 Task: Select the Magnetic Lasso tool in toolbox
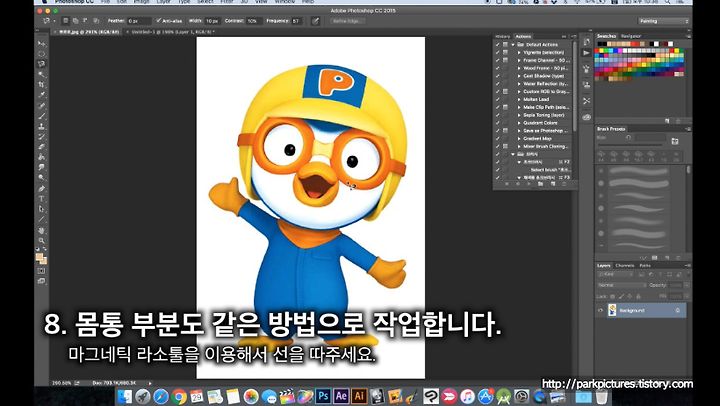click(x=42, y=64)
